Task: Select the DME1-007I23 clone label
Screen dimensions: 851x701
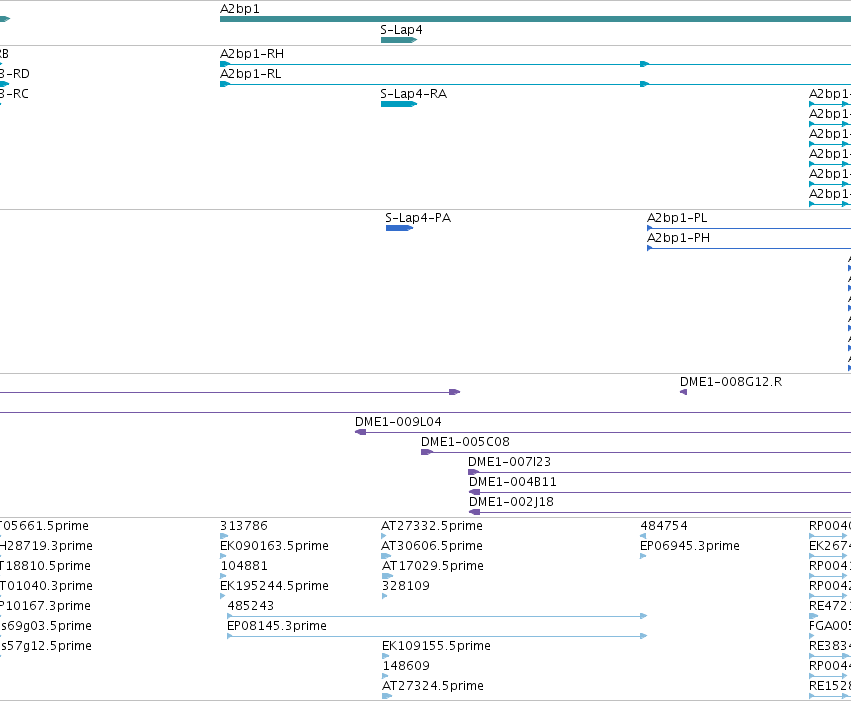Action: click(x=509, y=462)
